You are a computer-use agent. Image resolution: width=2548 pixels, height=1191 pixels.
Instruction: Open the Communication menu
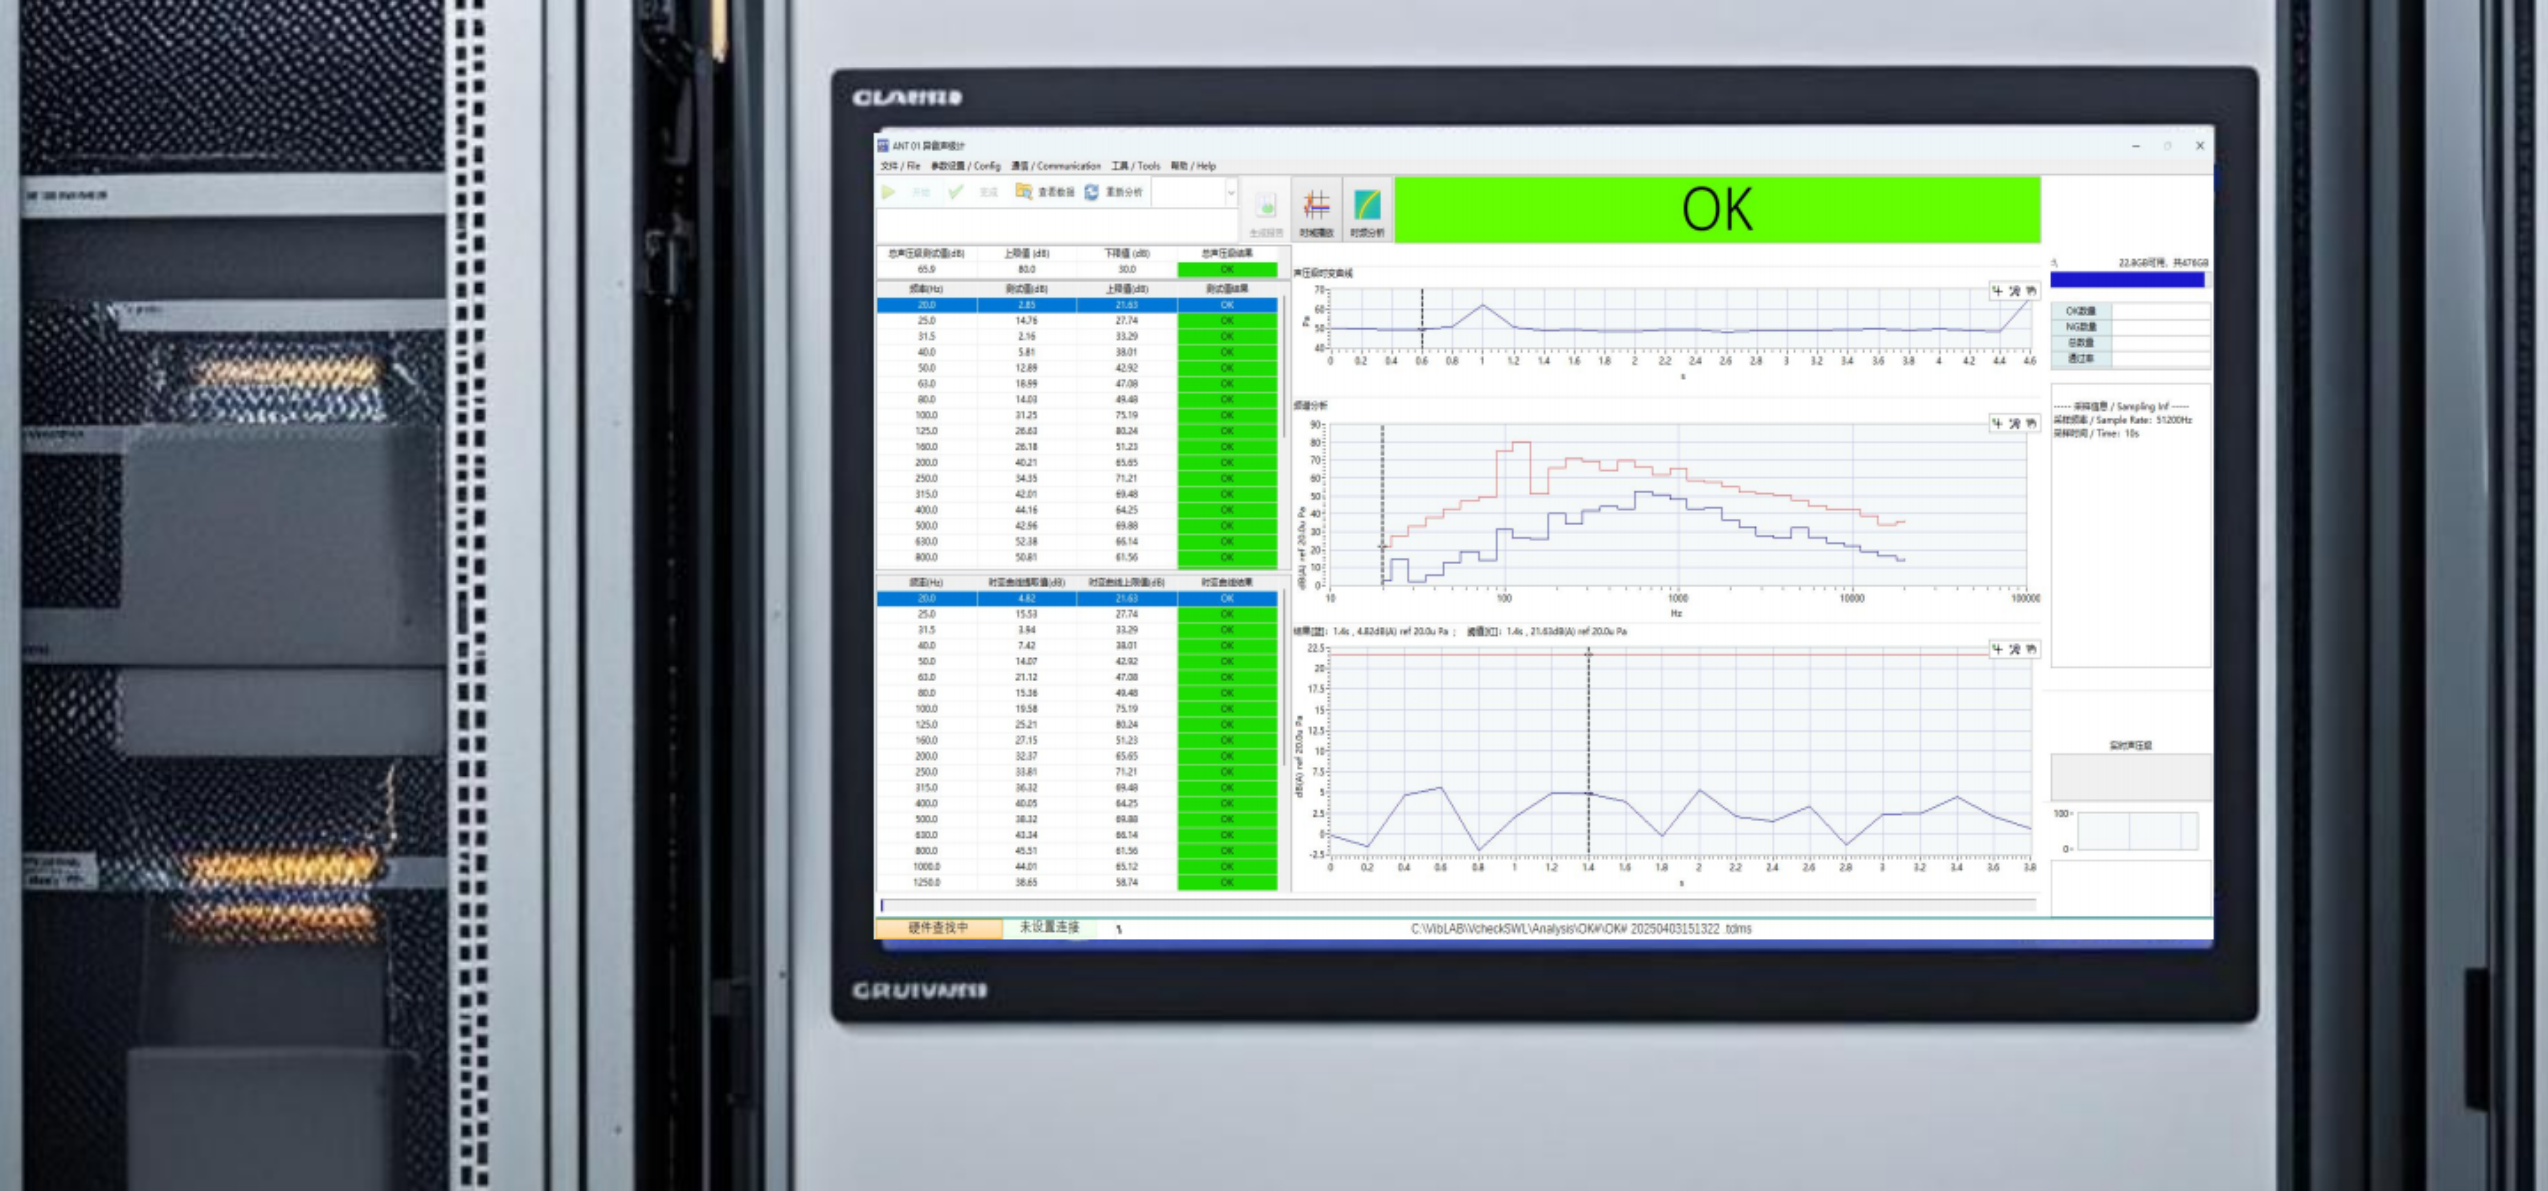(1056, 166)
